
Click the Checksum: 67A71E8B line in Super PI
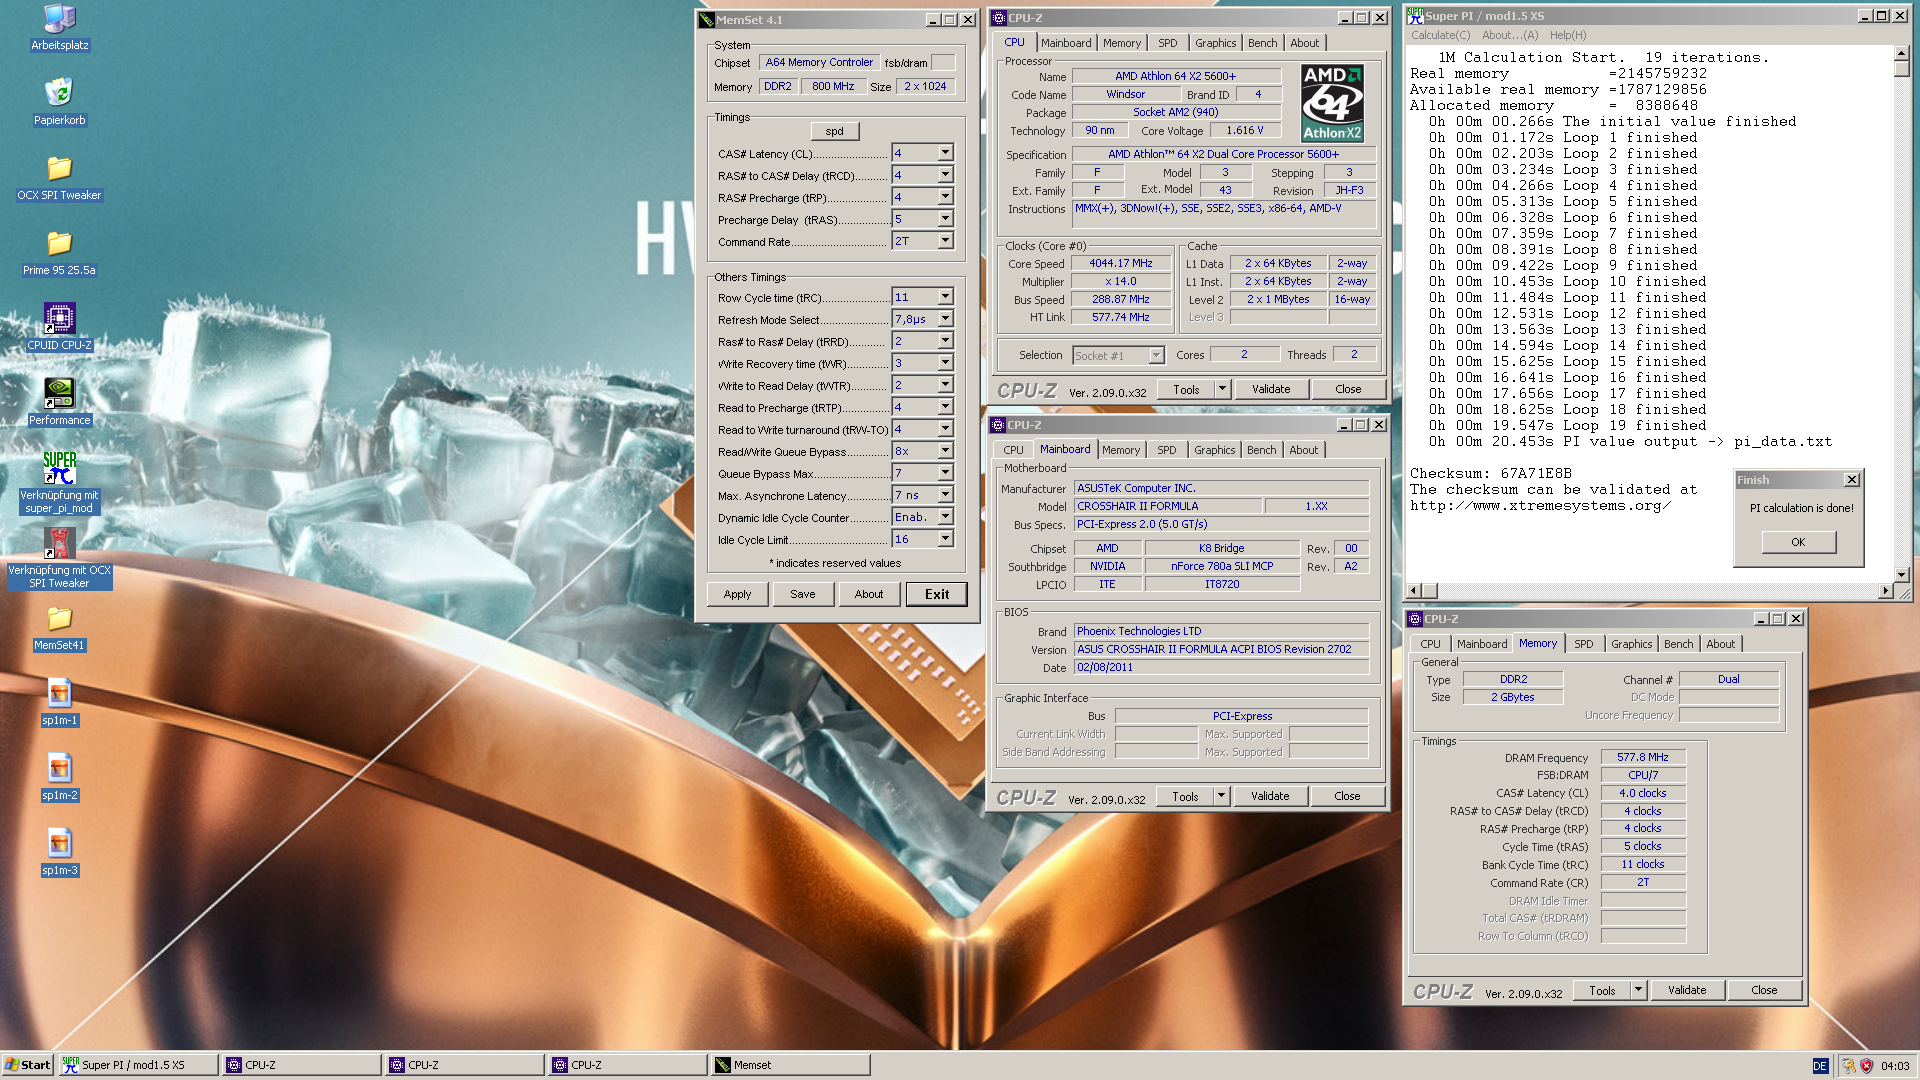1490,473
